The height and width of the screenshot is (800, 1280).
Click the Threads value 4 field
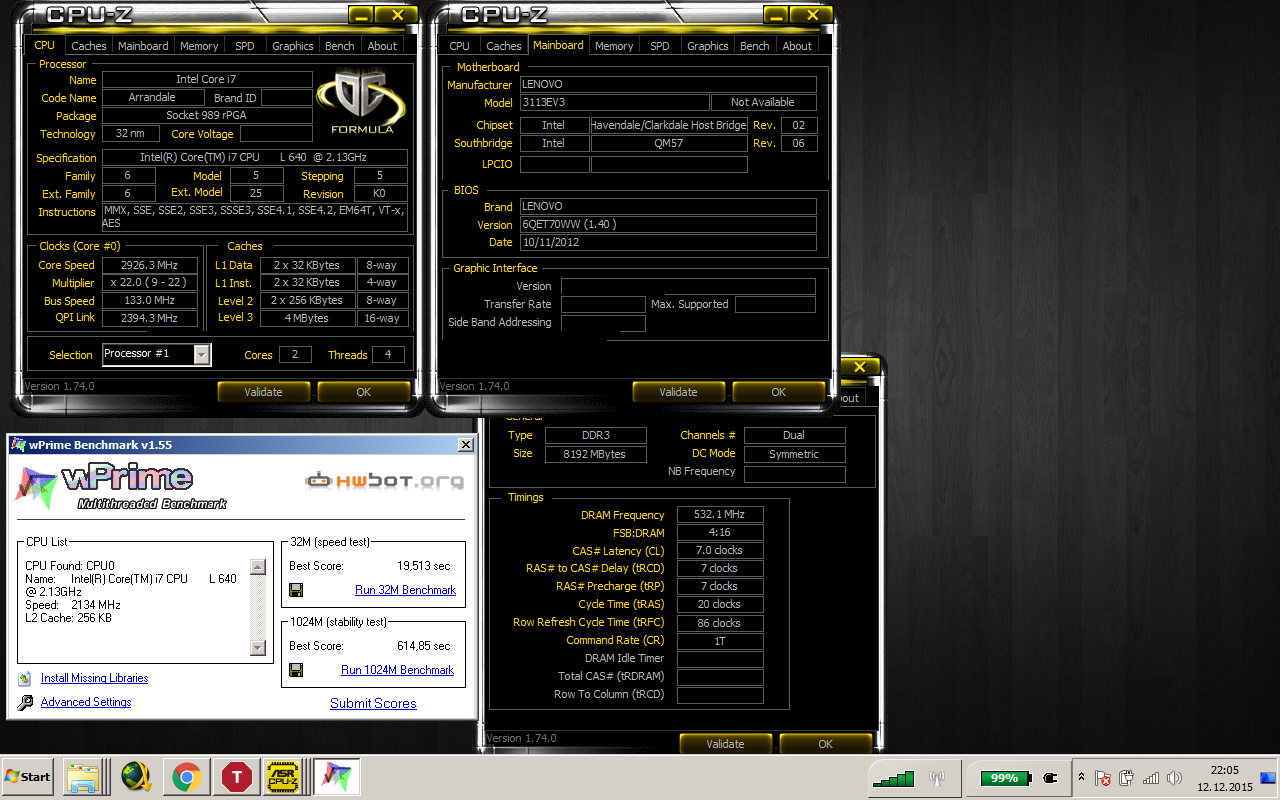coord(389,354)
